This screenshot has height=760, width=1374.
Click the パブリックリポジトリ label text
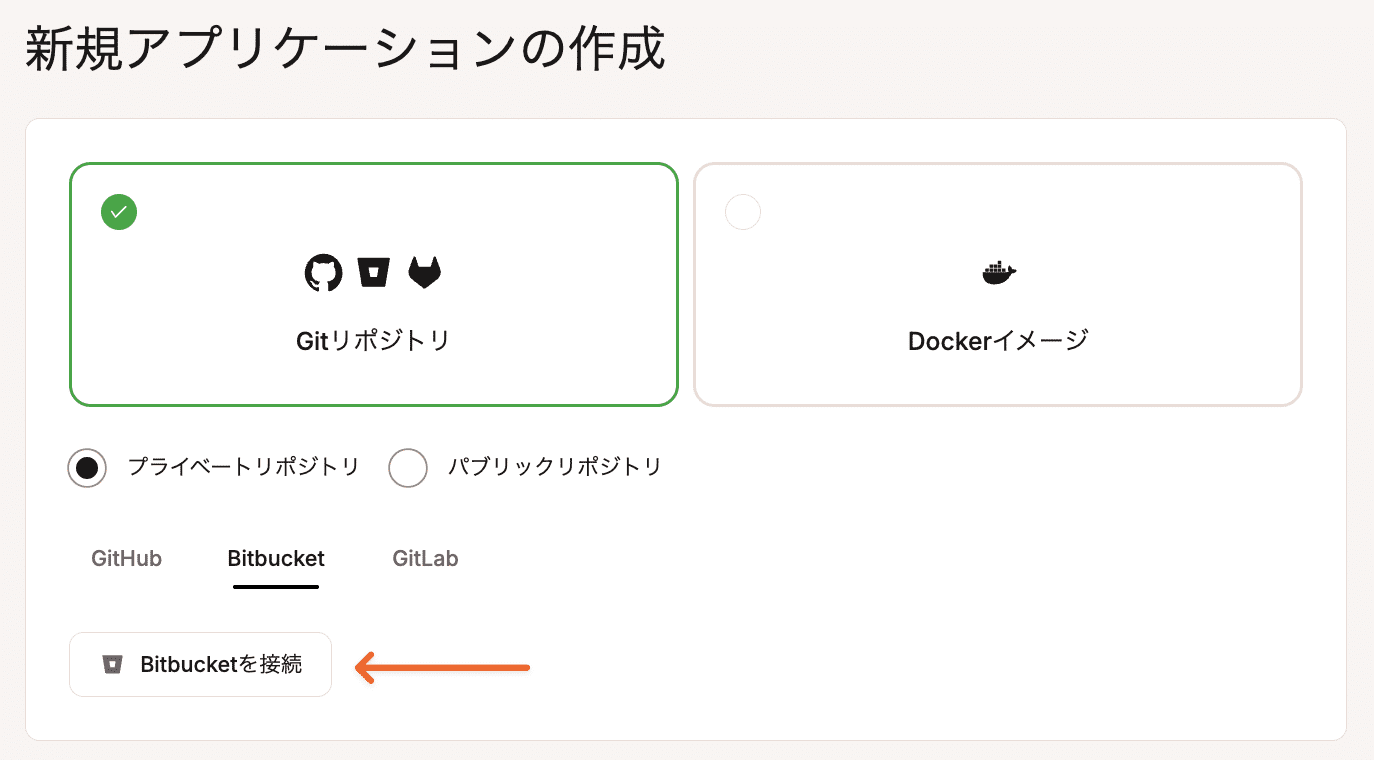tap(554, 467)
